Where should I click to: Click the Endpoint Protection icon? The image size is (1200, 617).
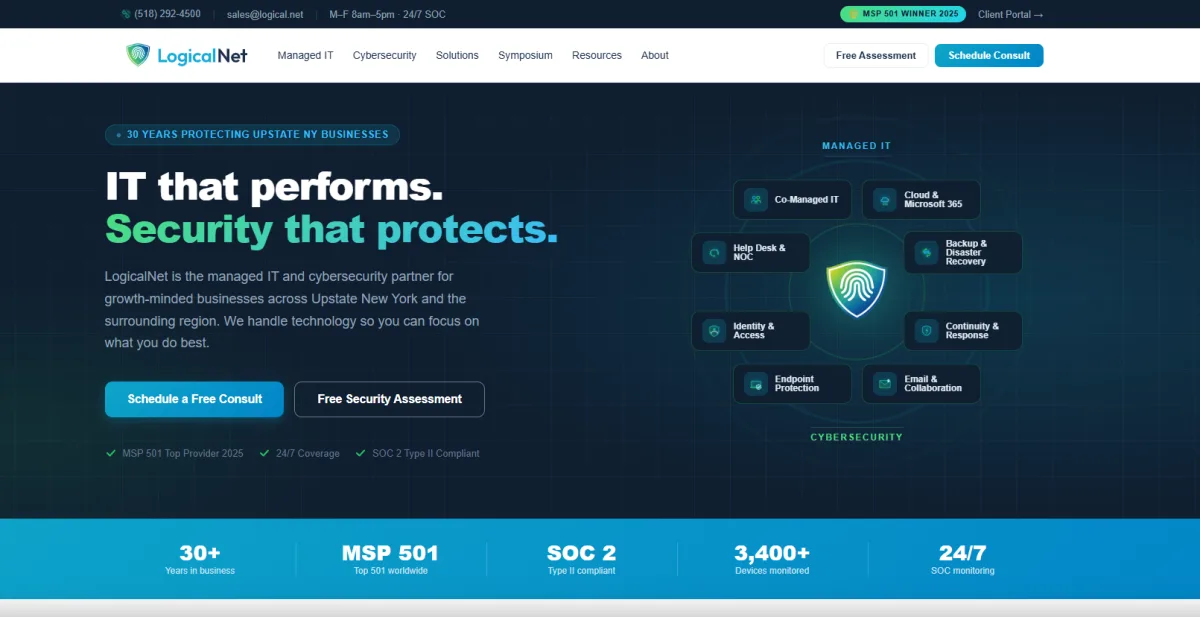(756, 383)
